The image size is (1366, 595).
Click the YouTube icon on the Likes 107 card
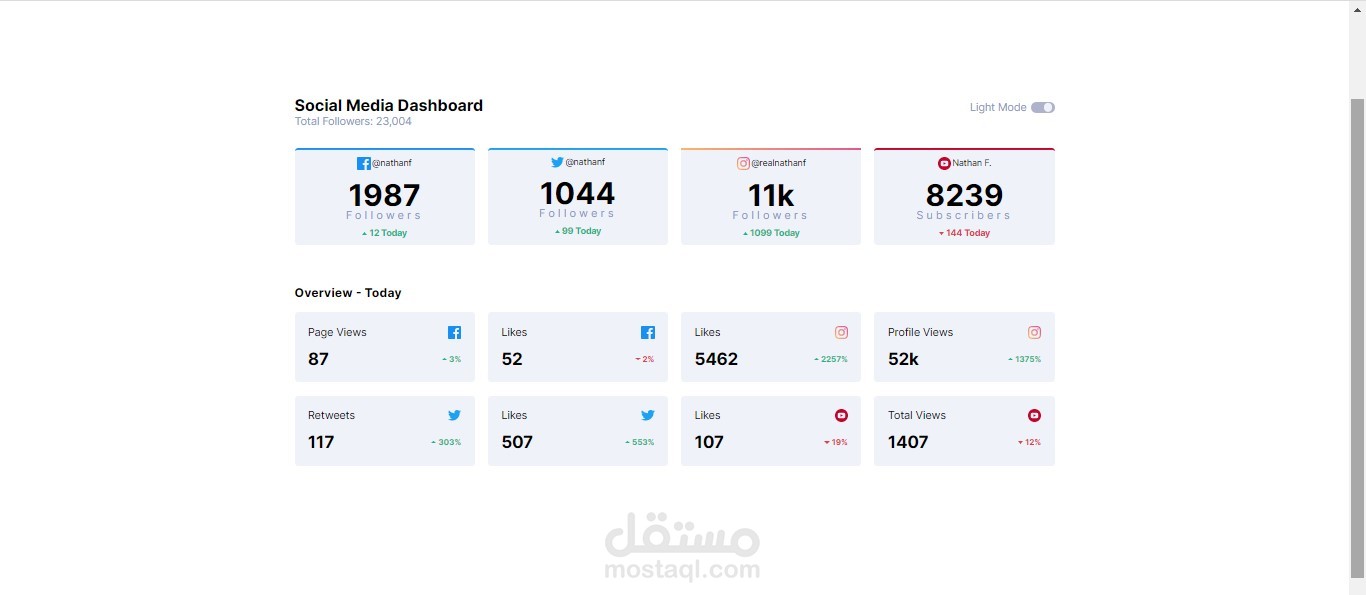tap(841, 415)
